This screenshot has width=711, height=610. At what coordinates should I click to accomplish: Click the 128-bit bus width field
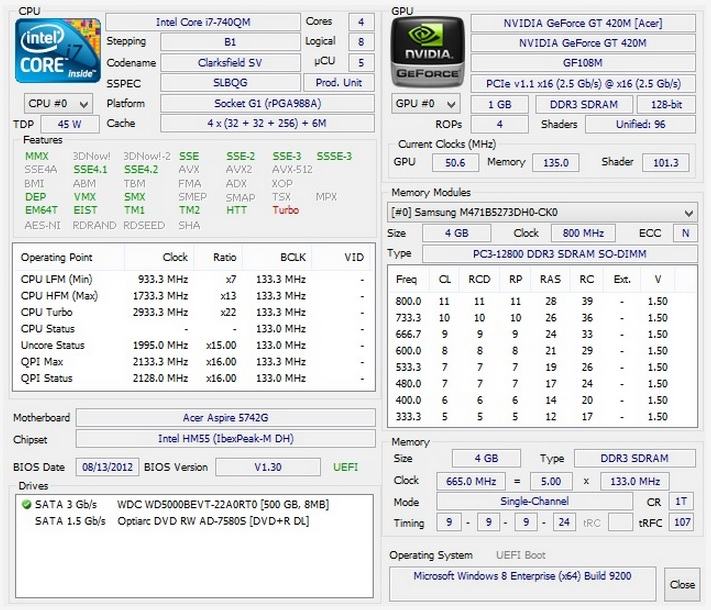pyautogui.click(x=666, y=104)
